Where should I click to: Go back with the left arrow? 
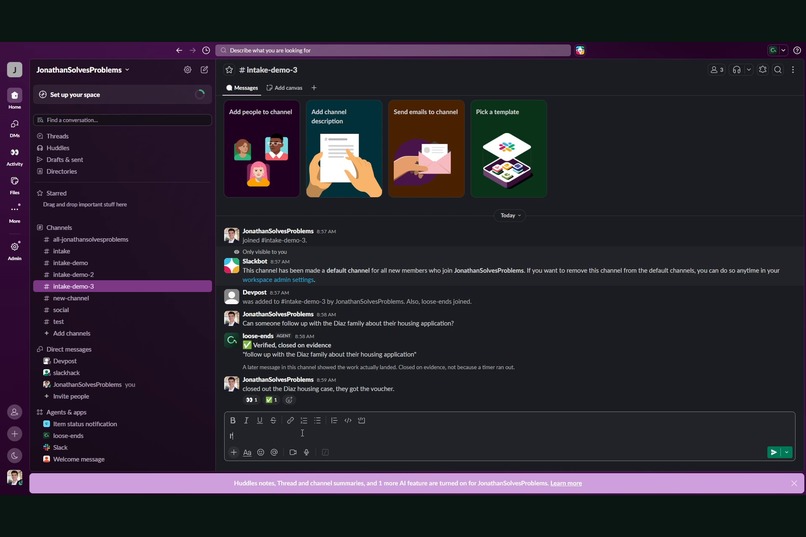[x=179, y=50]
